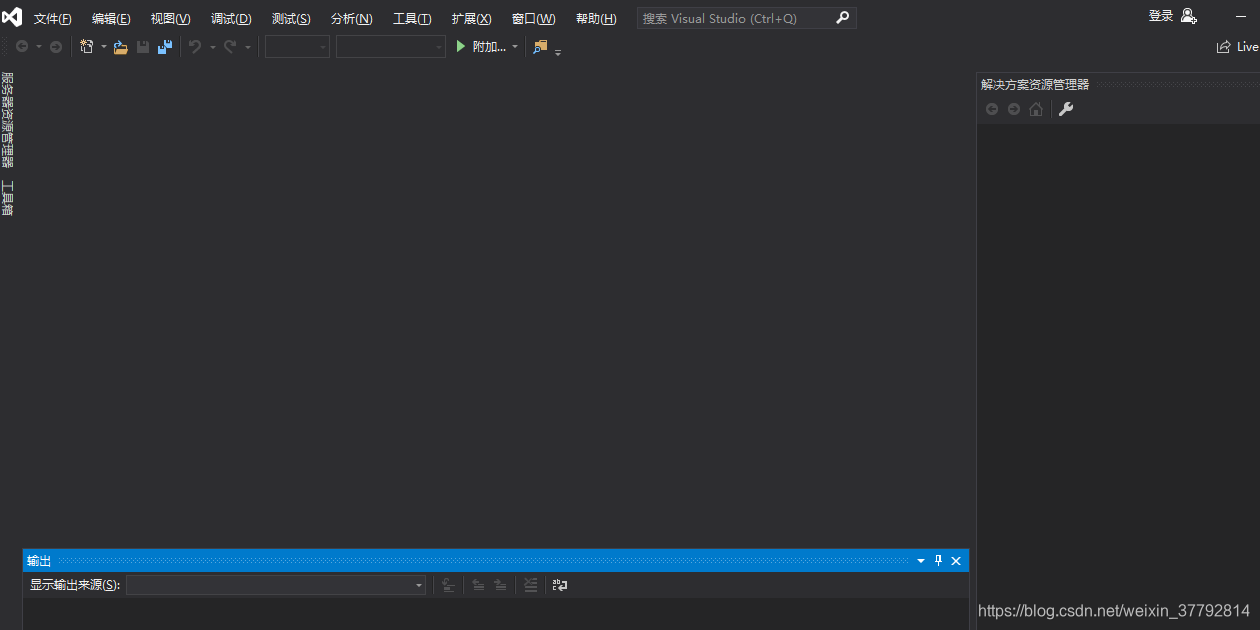Viewport: 1260px width, 630px height.
Task: Click the Visual Studio logo icon
Action: tap(12, 17)
